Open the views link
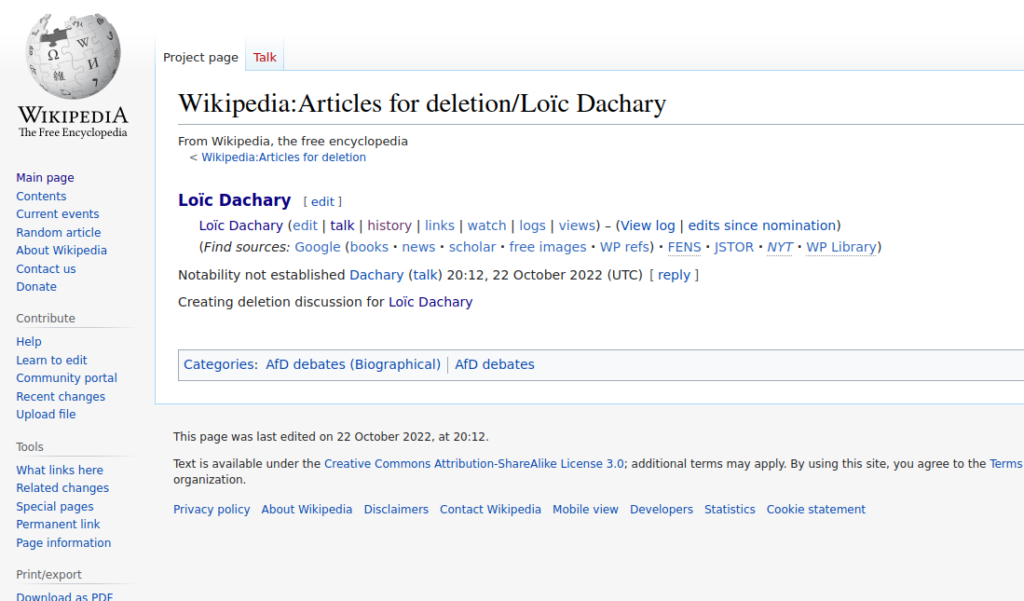This screenshot has height=601, width=1024. (577, 225)
